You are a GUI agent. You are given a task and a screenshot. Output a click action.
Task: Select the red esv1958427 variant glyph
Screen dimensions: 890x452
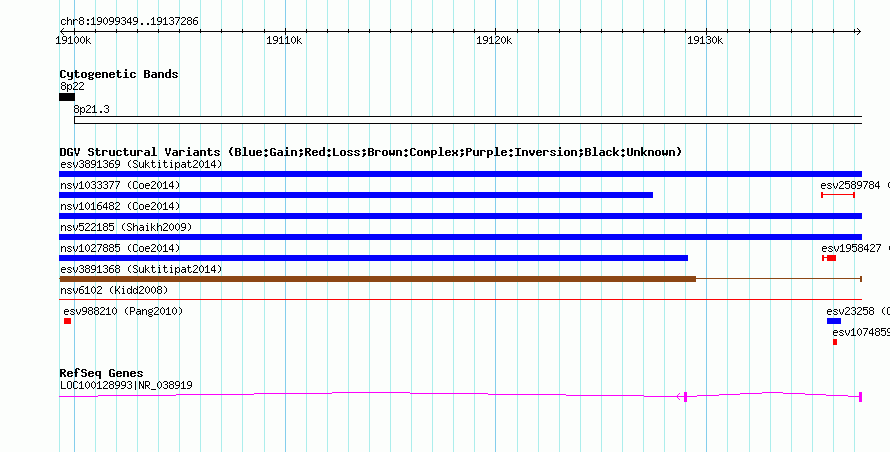tap(829, 258)
